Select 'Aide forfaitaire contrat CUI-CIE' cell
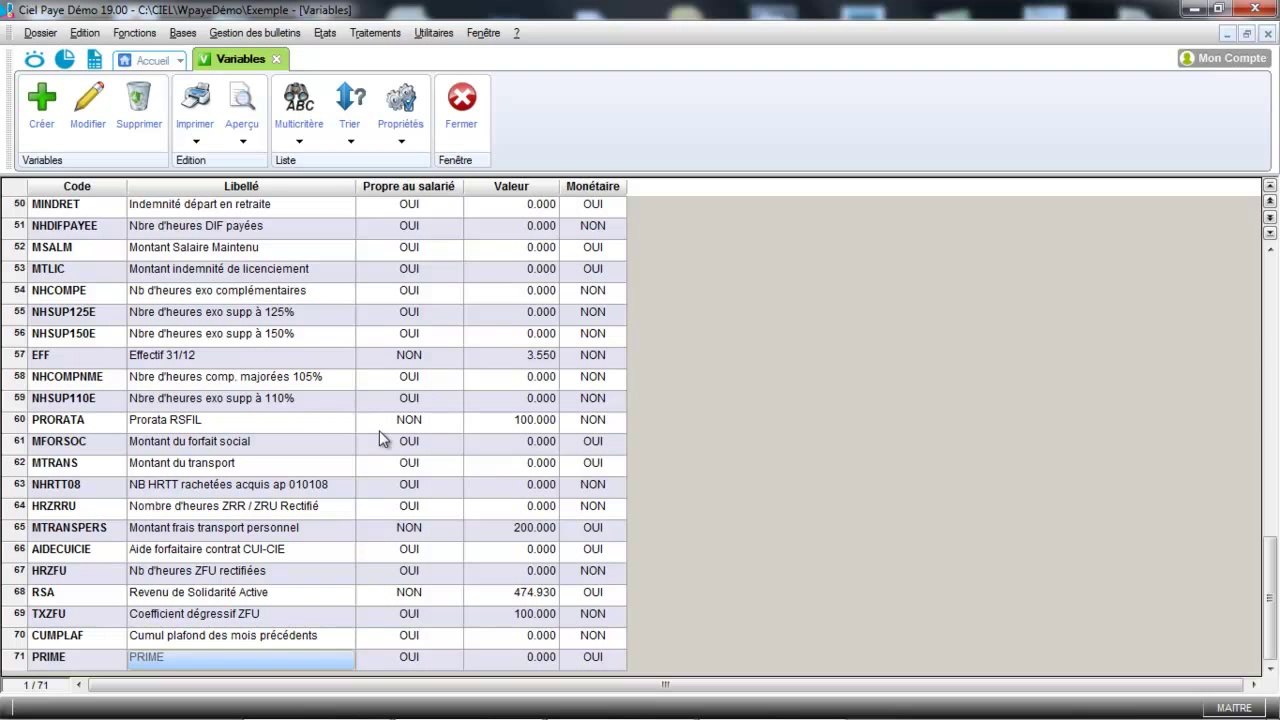 241,549
